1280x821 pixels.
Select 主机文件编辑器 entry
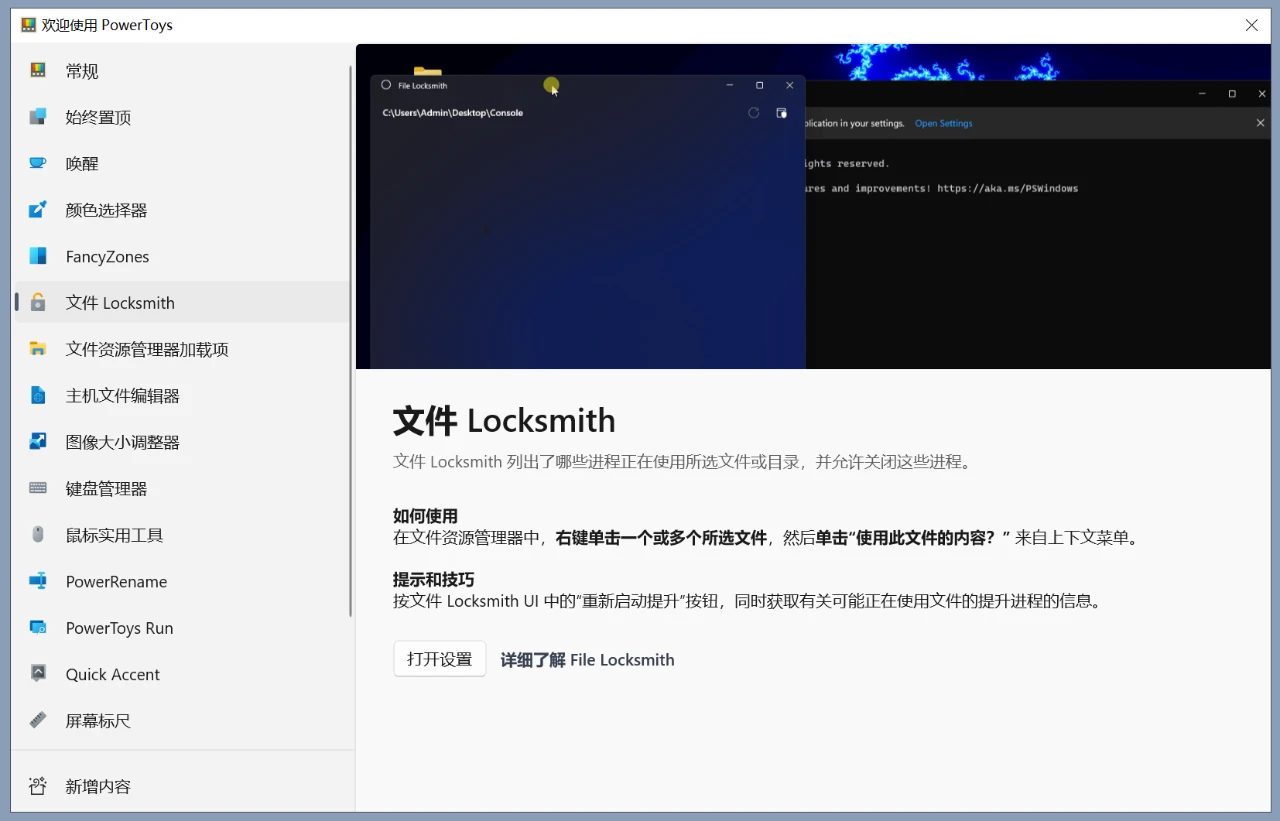click(181, 395)
